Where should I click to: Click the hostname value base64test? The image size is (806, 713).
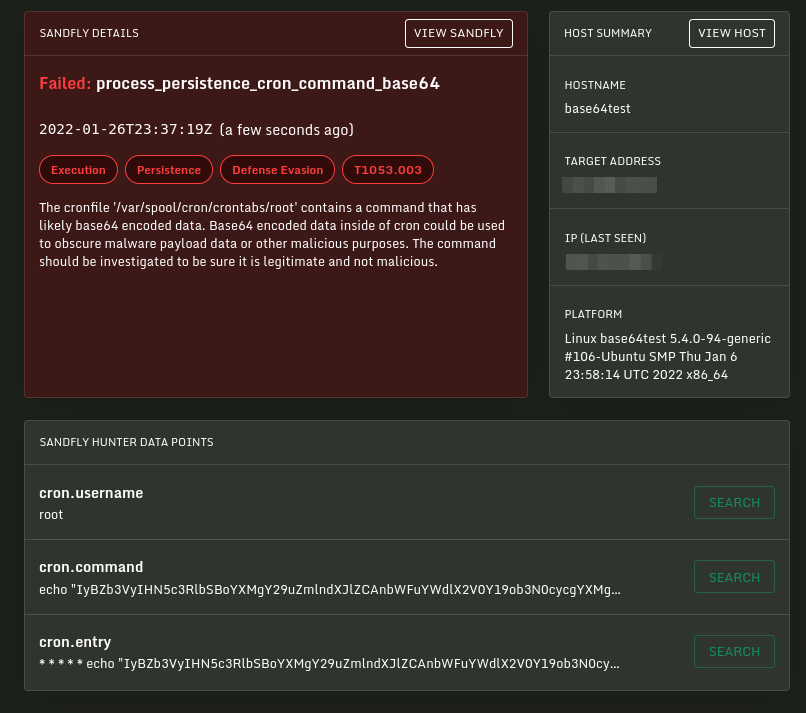pyautogui.click(x=597, y=108)
